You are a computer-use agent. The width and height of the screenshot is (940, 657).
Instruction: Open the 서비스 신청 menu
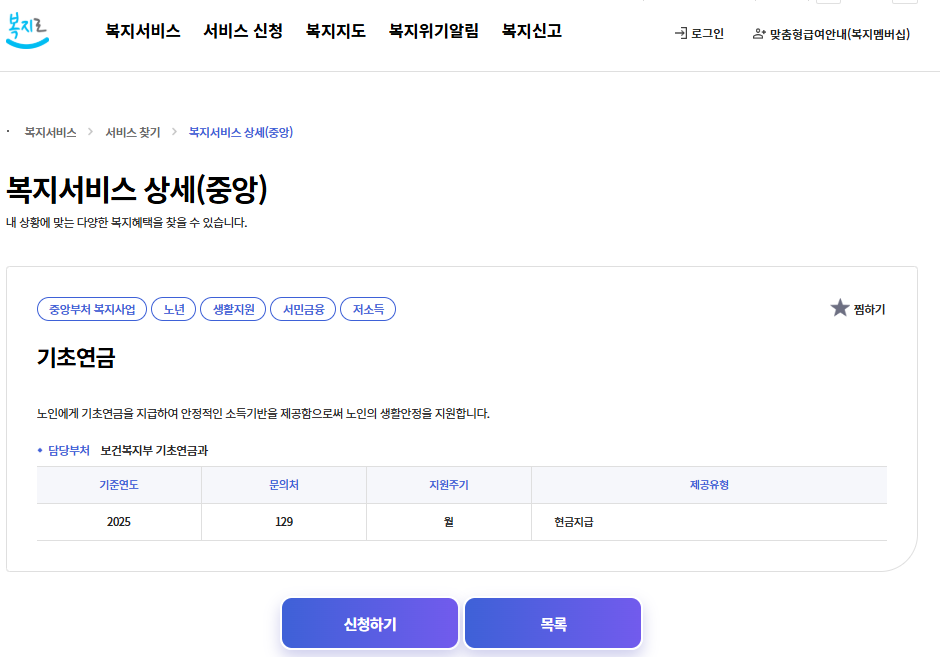(243, 31)
